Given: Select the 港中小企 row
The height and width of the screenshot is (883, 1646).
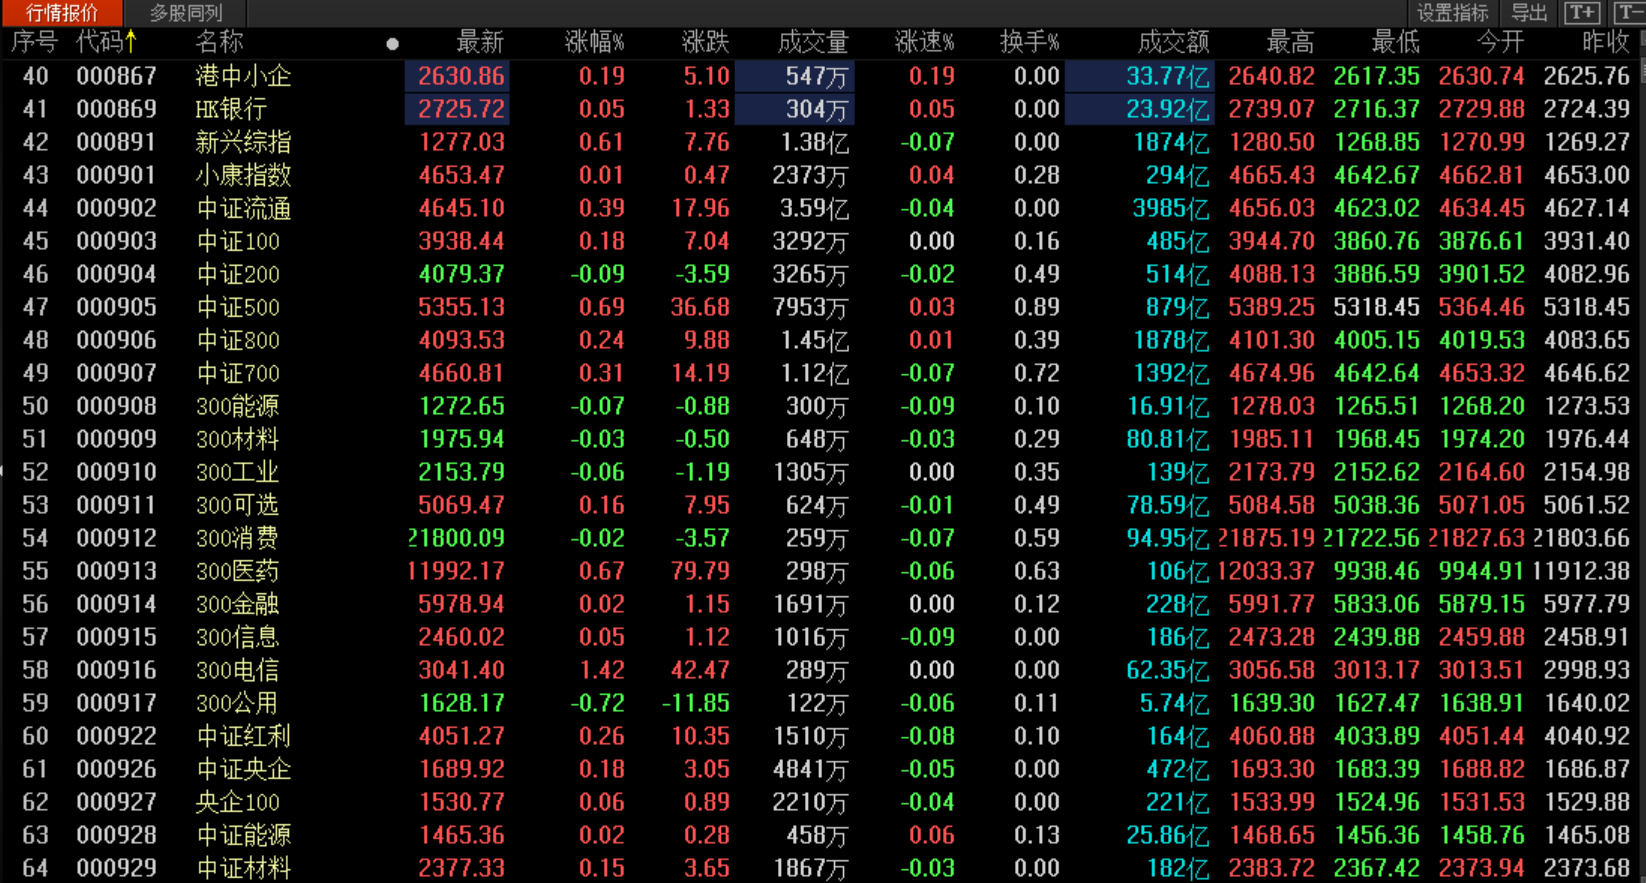Looking at the screenshot, I should [243, 76].
